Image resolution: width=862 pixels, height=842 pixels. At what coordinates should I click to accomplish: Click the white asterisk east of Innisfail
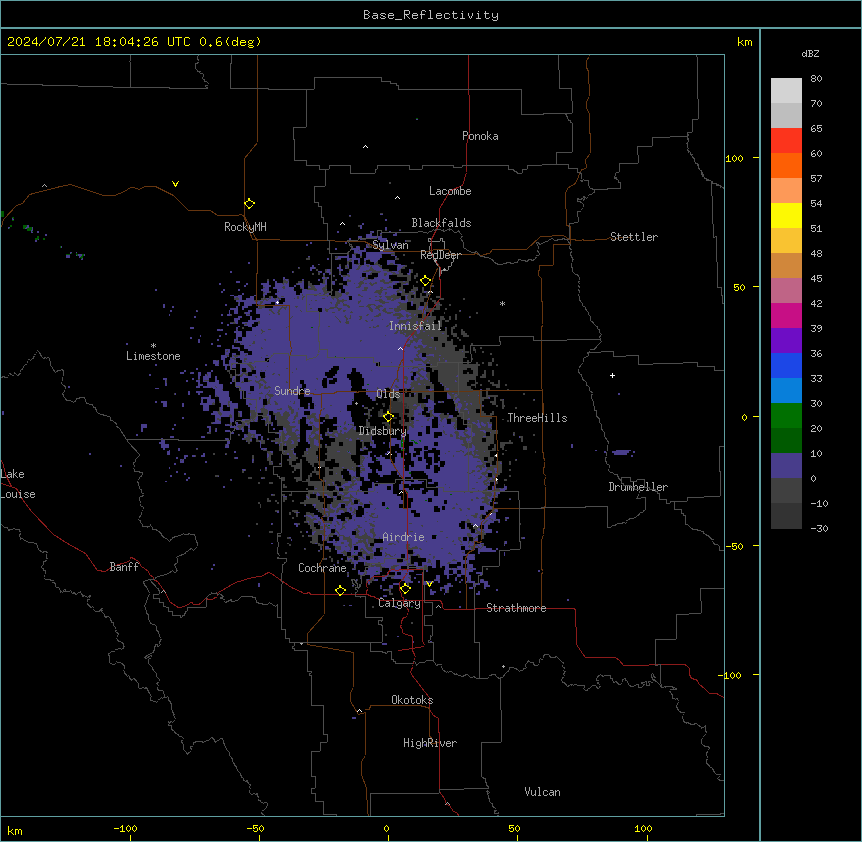coord(502,303)
